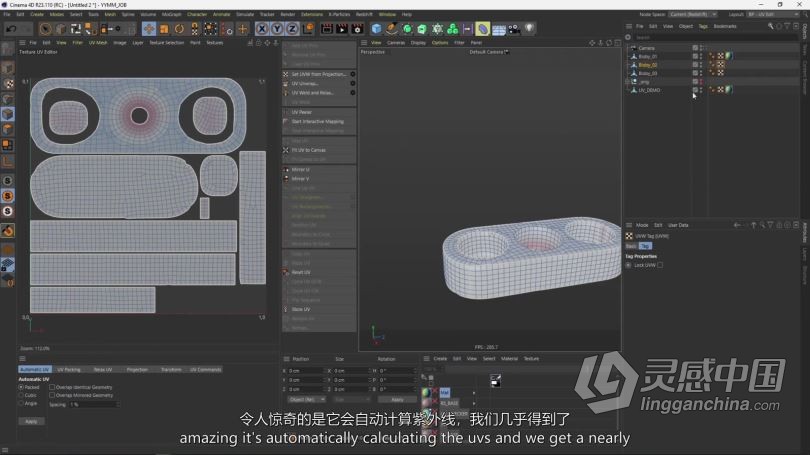
Task: Click the Undo arrow in main toolbar
Action: (11, 29)
